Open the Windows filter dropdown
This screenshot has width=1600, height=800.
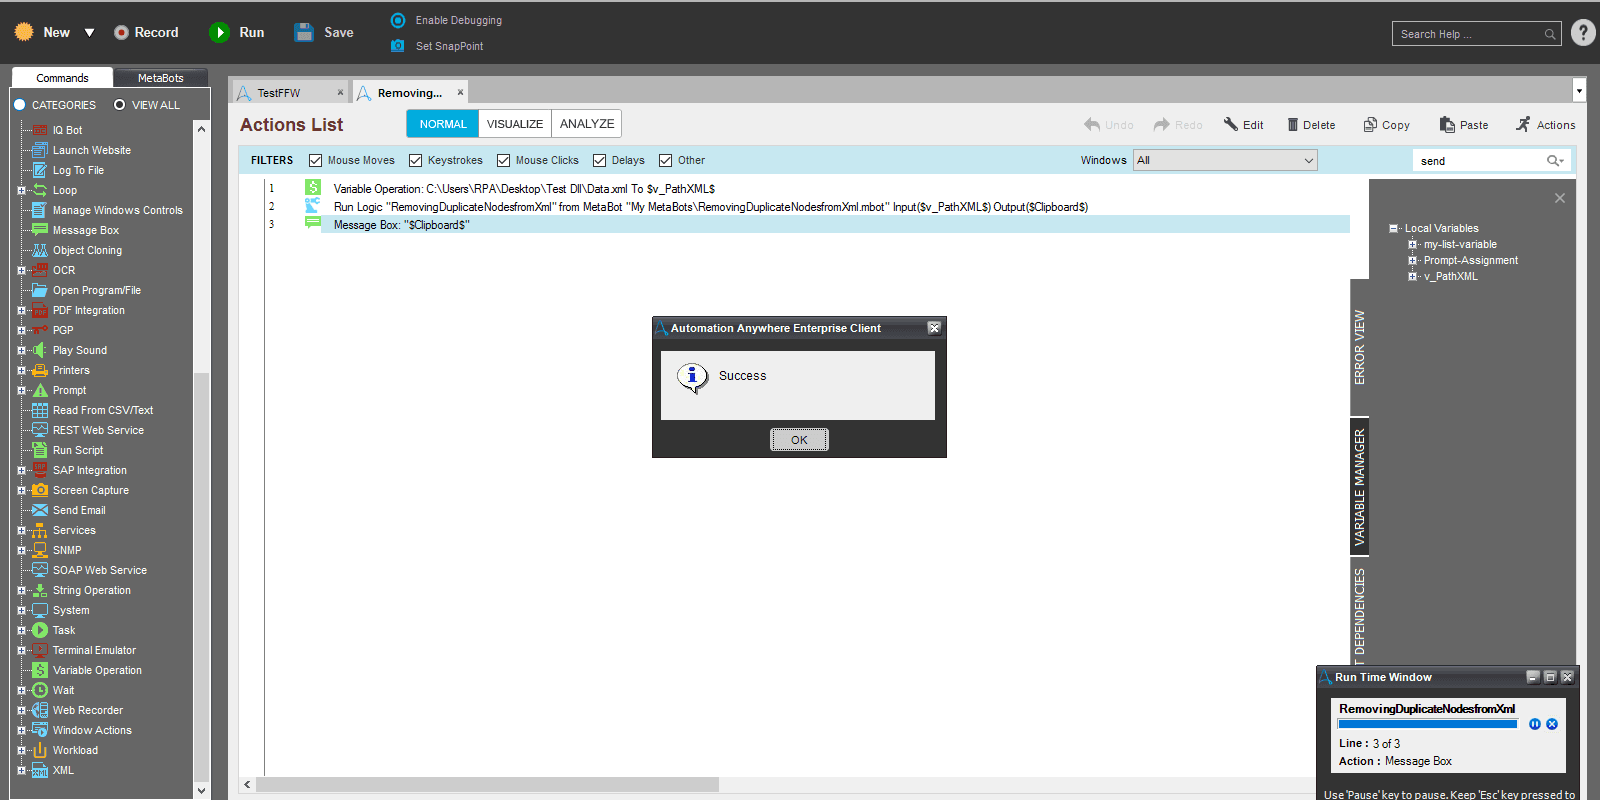tap(1225, 160)
